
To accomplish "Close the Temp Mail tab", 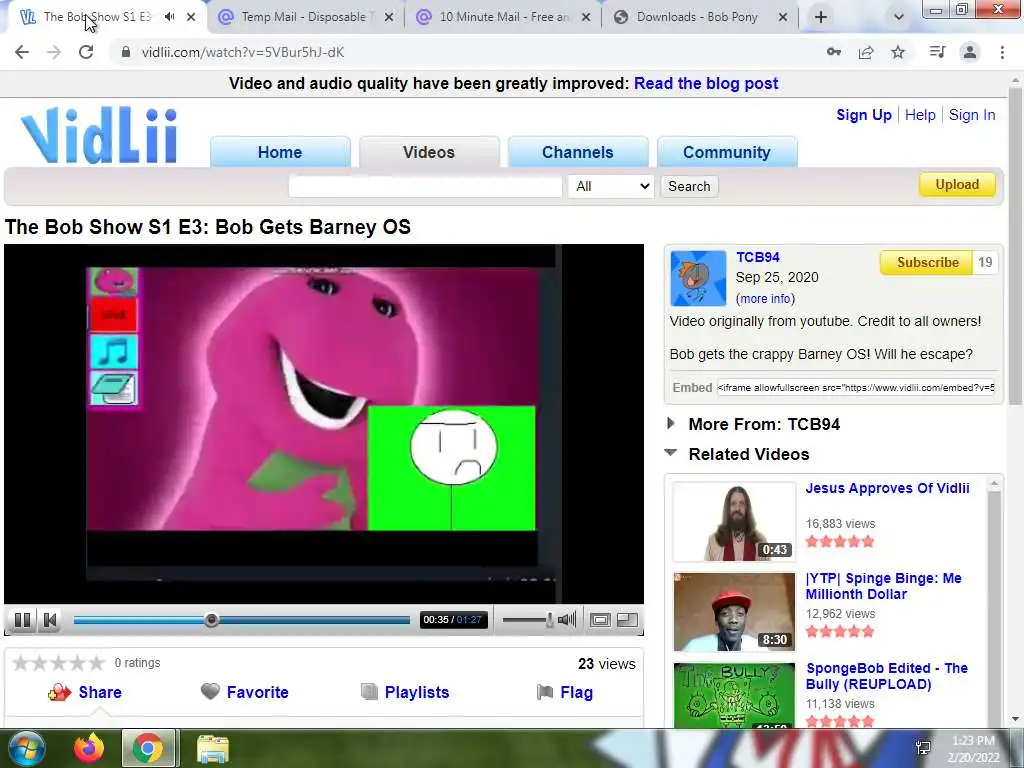I will (x=389, y=18).
